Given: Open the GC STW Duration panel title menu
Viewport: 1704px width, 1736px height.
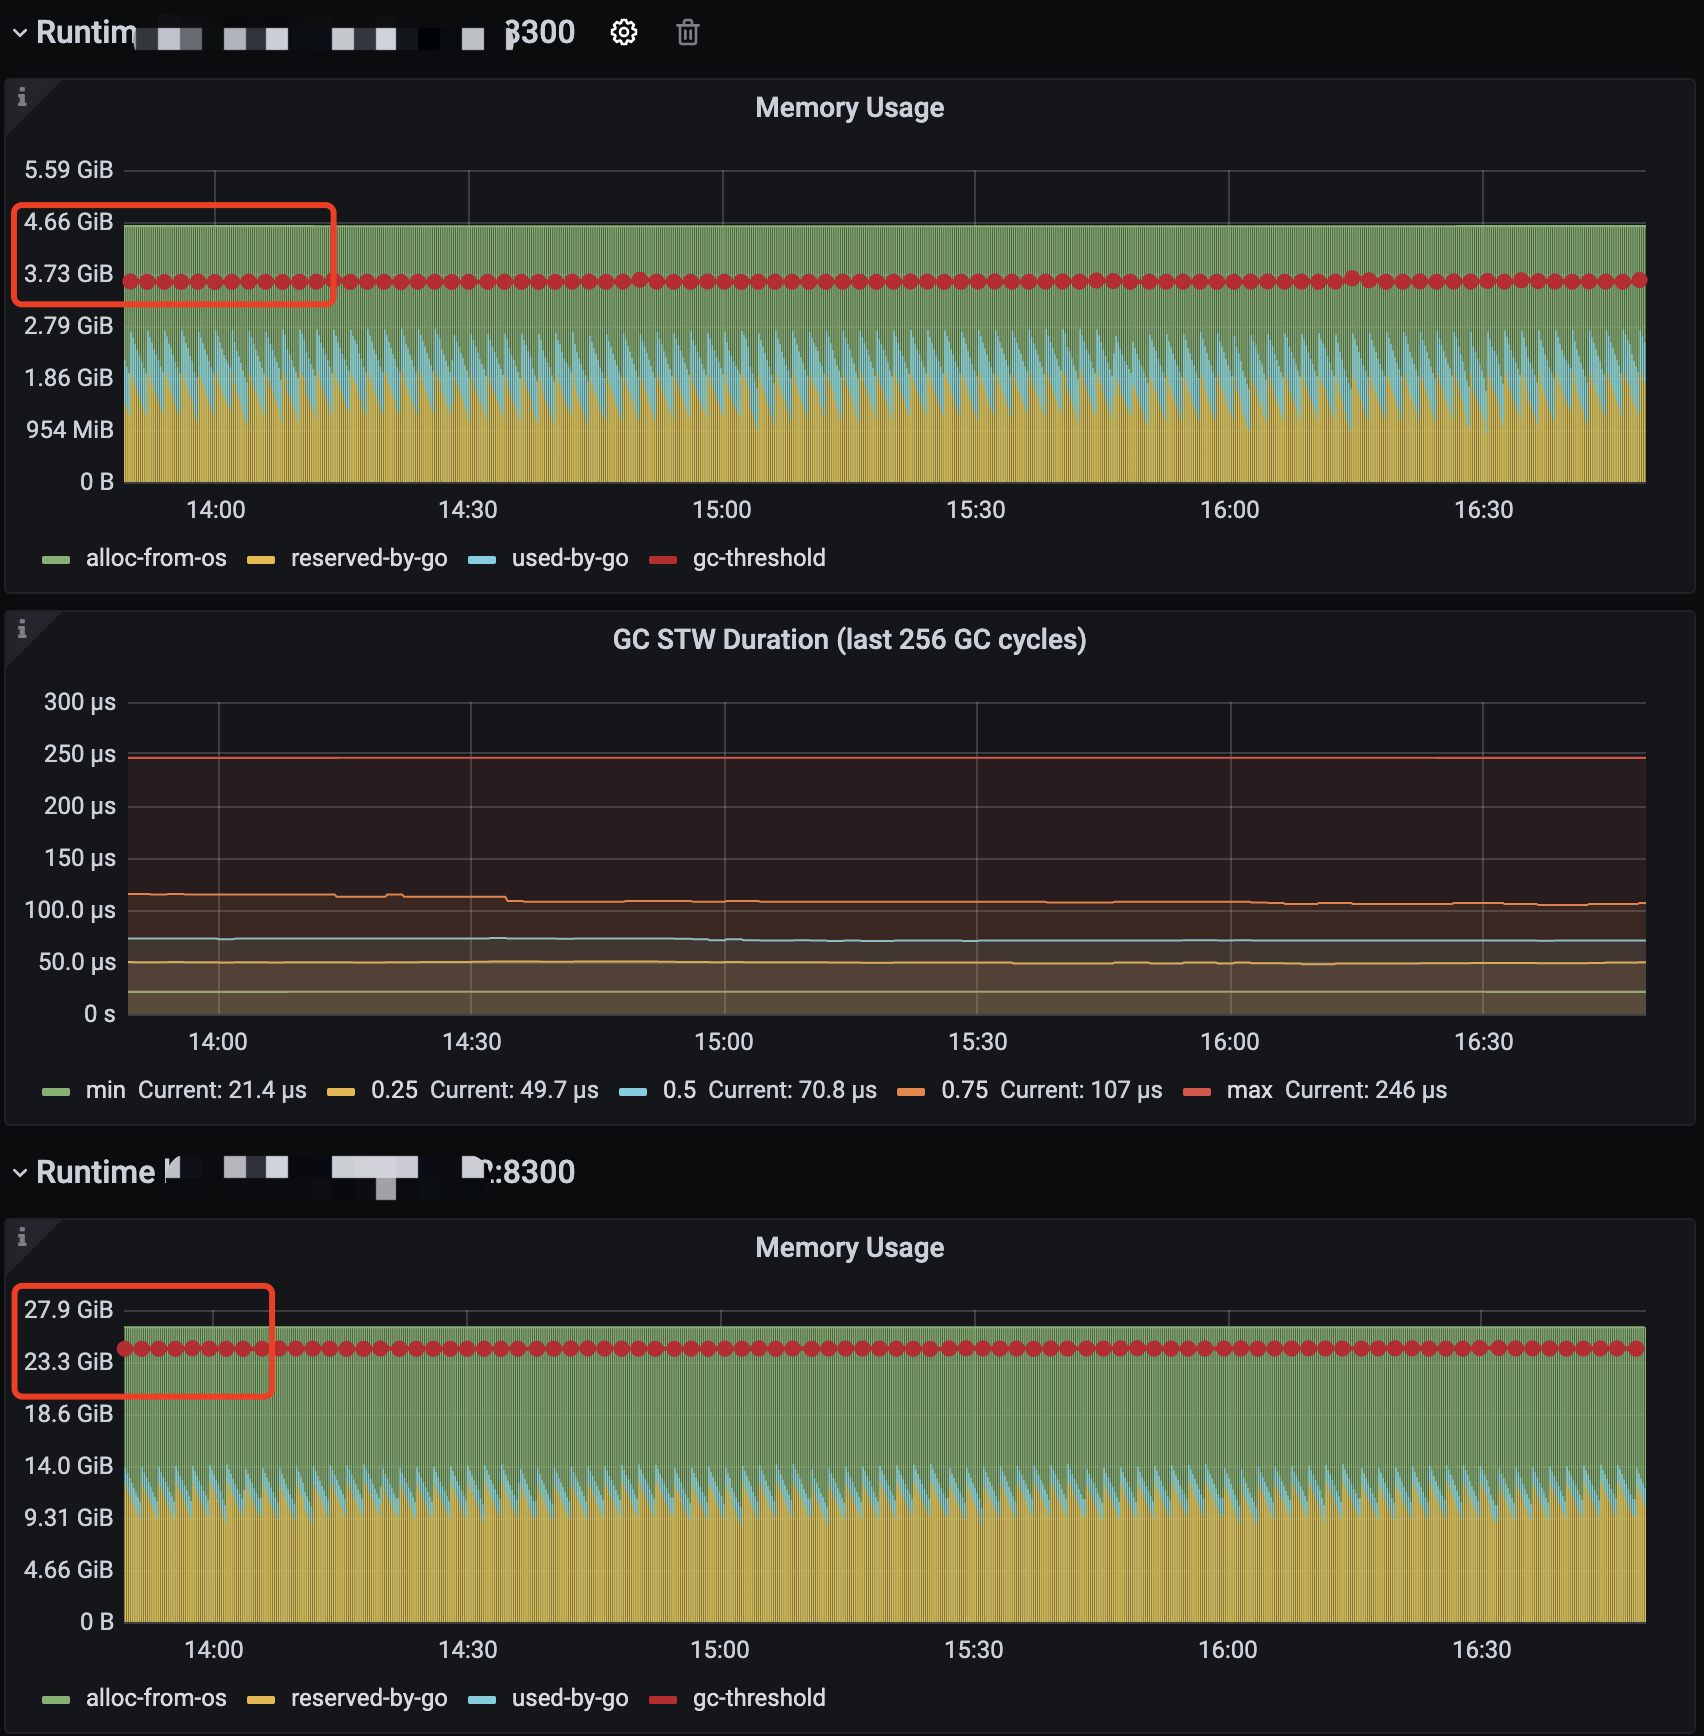Looking at the screenshot, I should pos(849,640).
